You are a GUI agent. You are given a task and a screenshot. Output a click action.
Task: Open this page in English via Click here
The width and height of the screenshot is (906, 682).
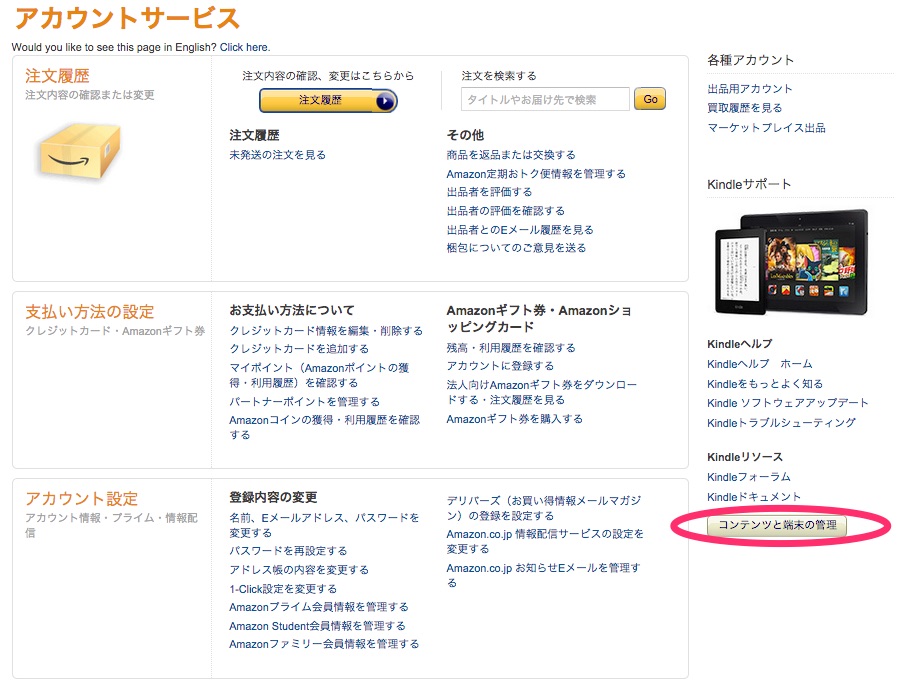(243, 46)
